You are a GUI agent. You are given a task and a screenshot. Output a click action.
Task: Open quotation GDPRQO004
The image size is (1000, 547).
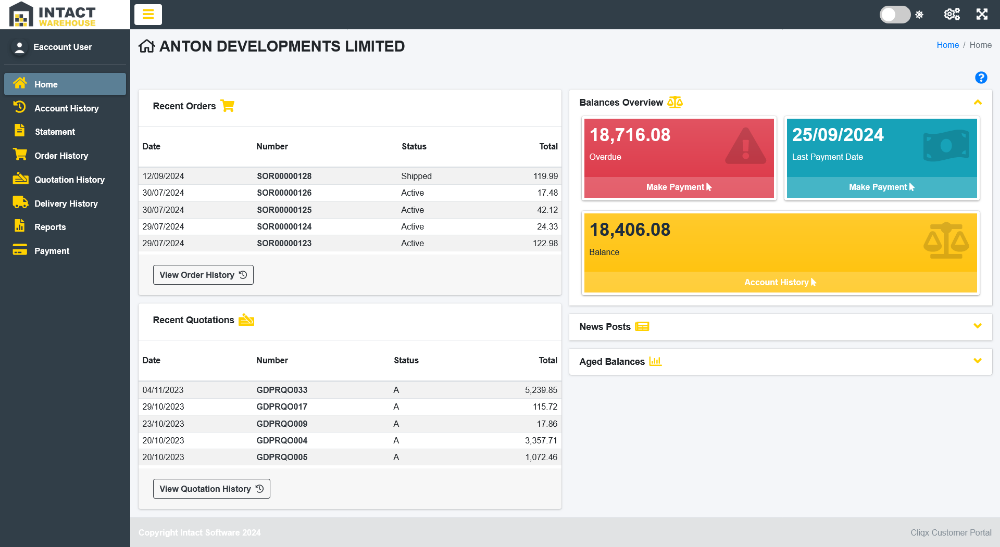pos(282,440)
